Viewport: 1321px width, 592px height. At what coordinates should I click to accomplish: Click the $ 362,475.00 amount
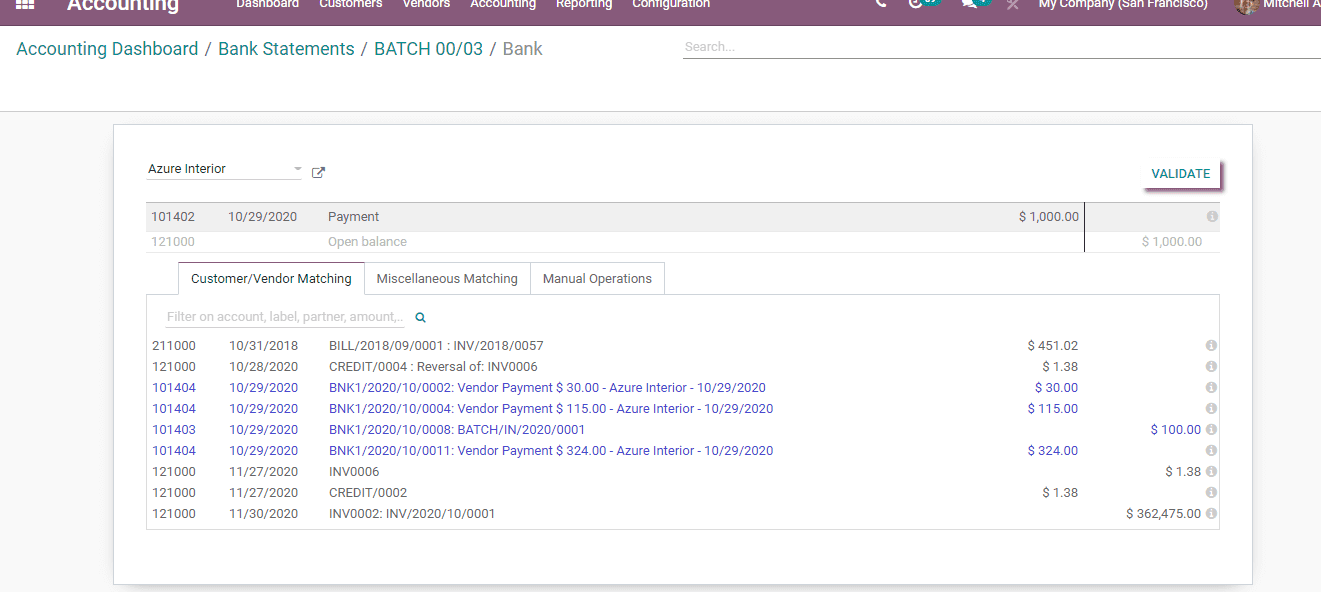click(1163, 514)
